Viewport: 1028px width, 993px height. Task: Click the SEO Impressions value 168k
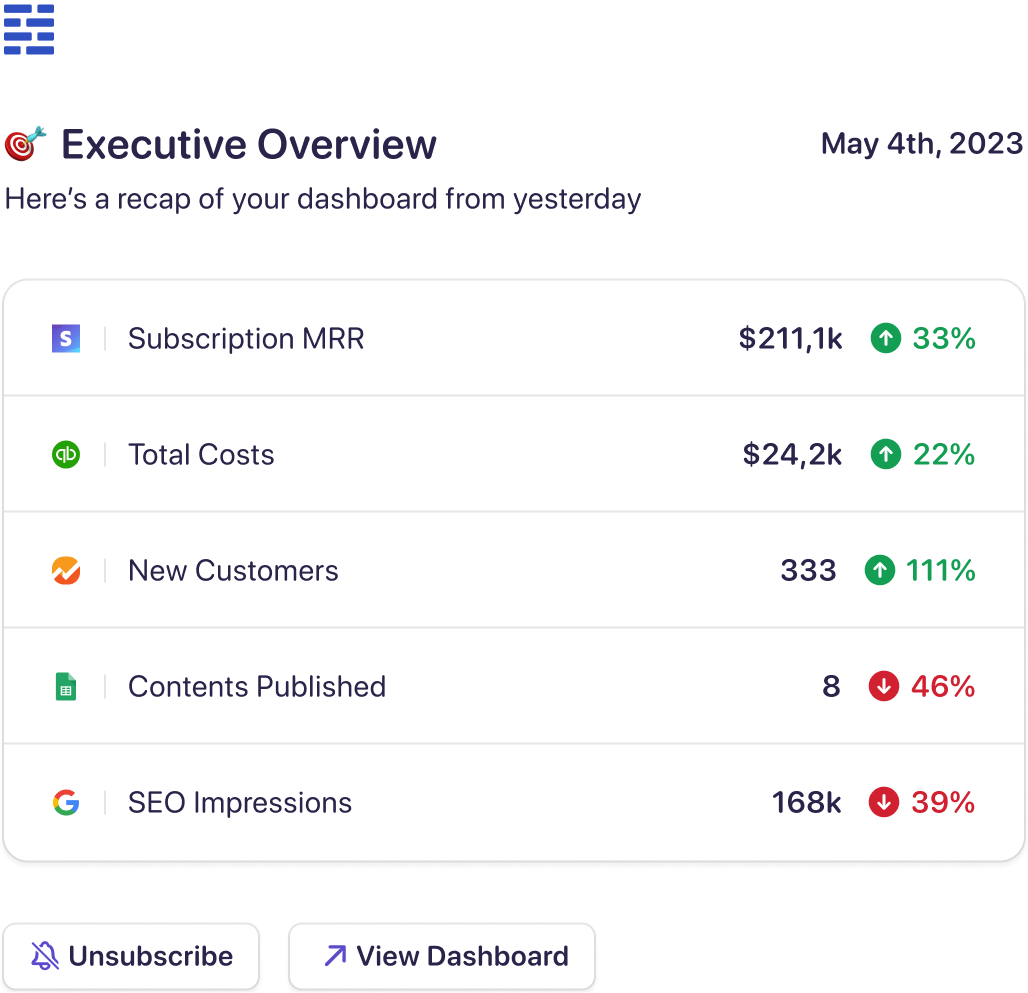tap(806, 802)
